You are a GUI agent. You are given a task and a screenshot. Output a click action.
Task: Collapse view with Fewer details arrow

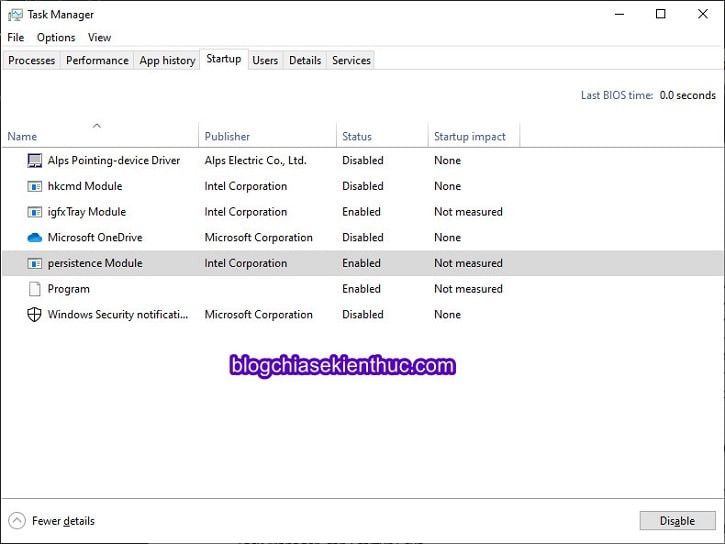click(17, 521)
